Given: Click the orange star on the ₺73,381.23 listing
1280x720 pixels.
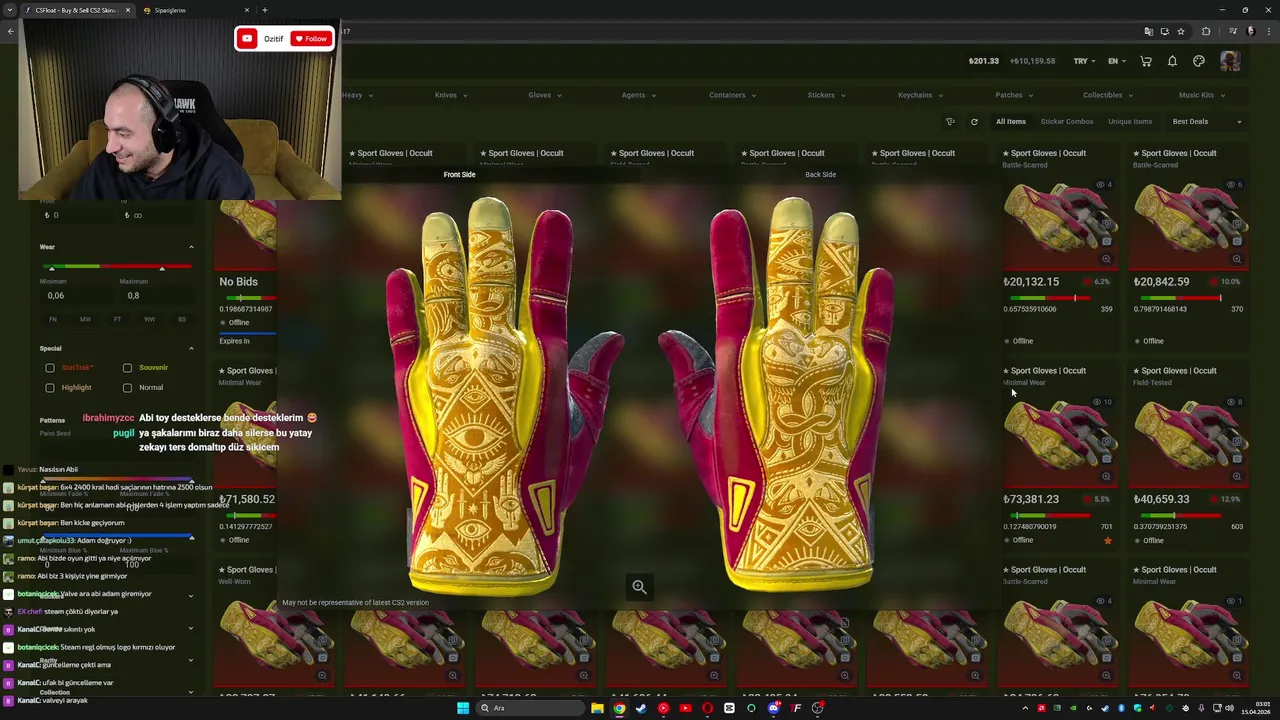Looking at the screenshot, I should [1107, 541].
